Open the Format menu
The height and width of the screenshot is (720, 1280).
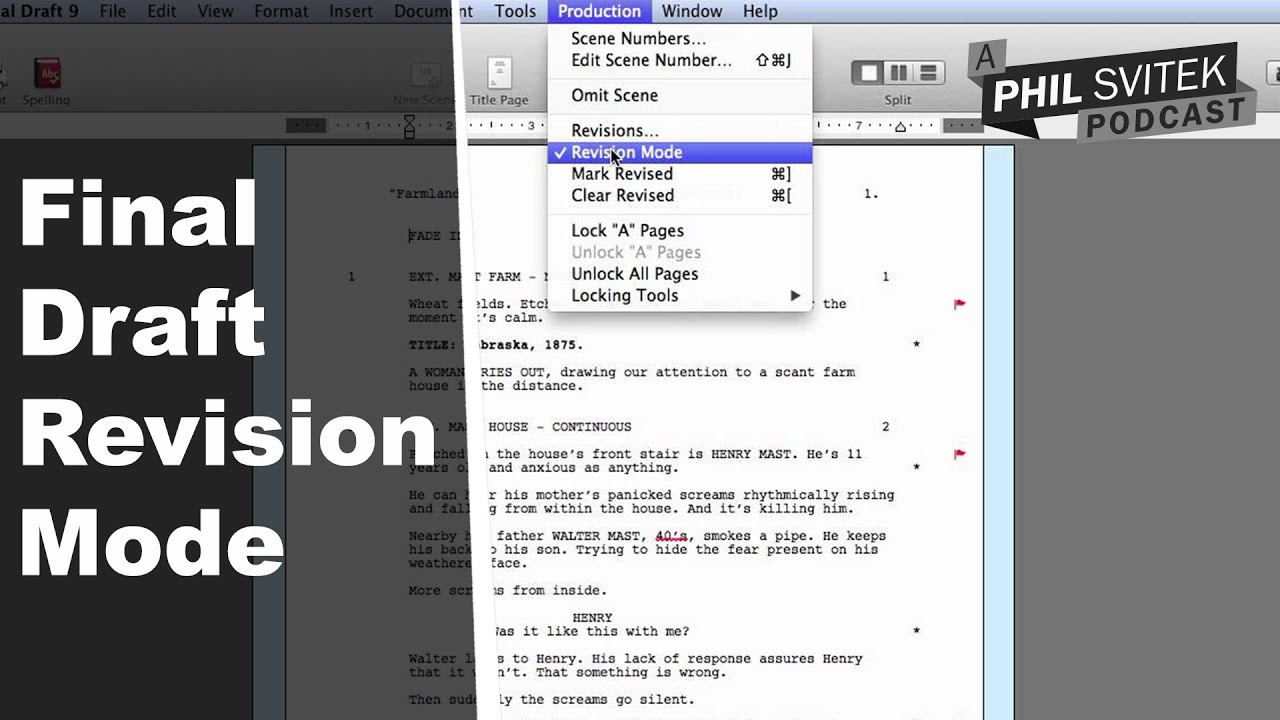[281, 11]
